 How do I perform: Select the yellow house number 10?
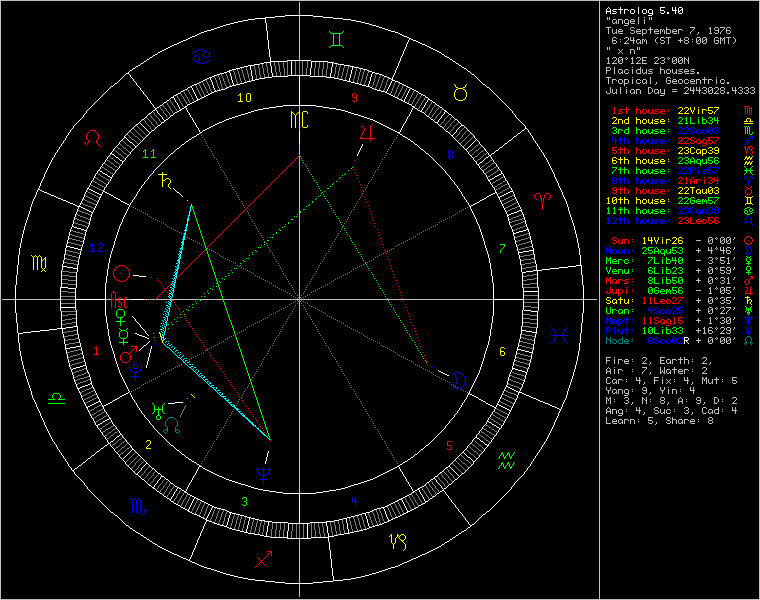pos(244,98)
